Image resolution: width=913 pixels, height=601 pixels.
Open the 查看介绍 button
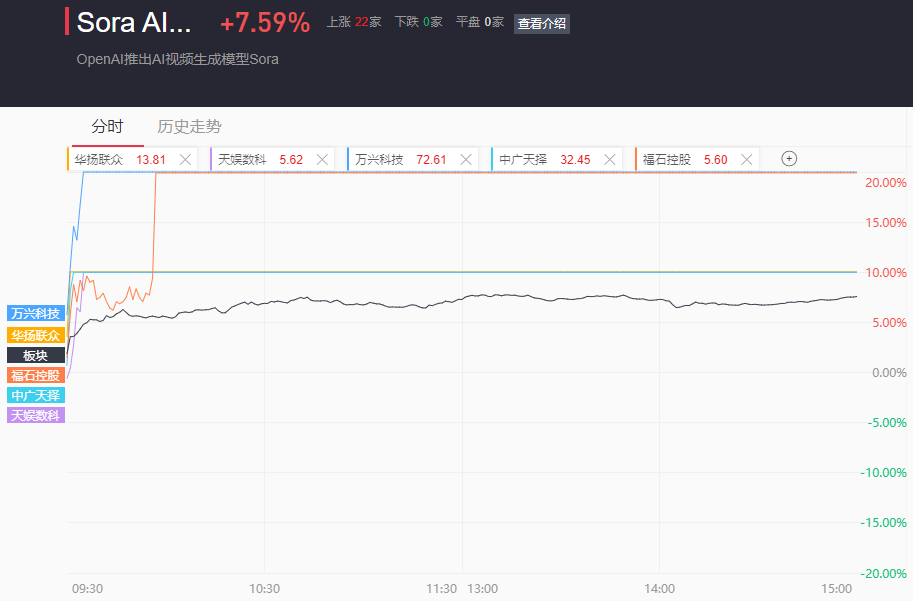pos(542,23)
